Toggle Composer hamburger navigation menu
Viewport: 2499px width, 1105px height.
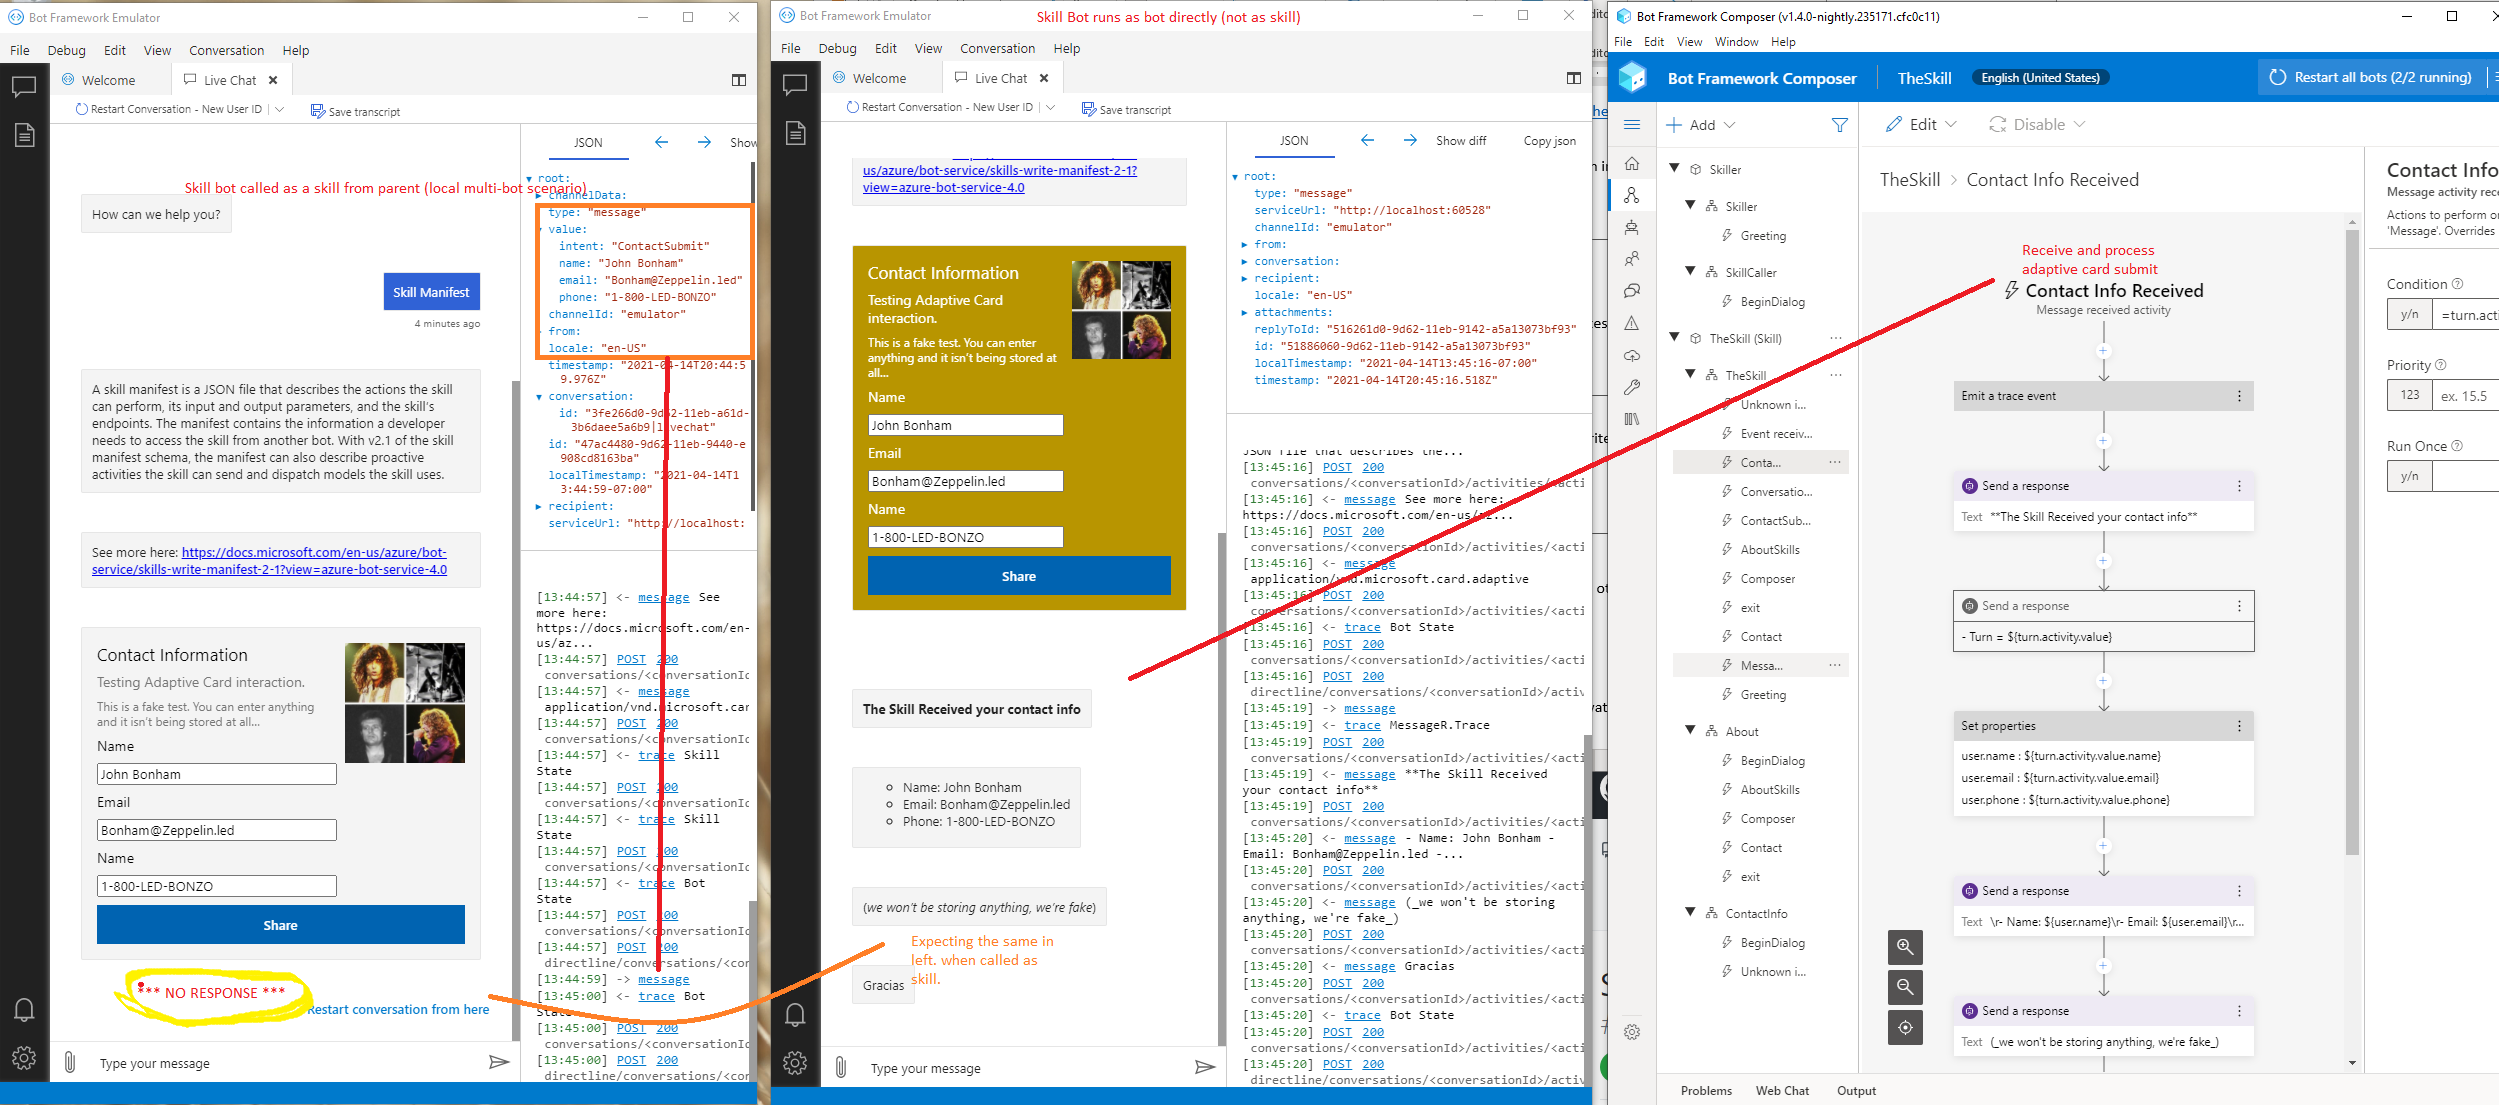tap(1632, 125)
